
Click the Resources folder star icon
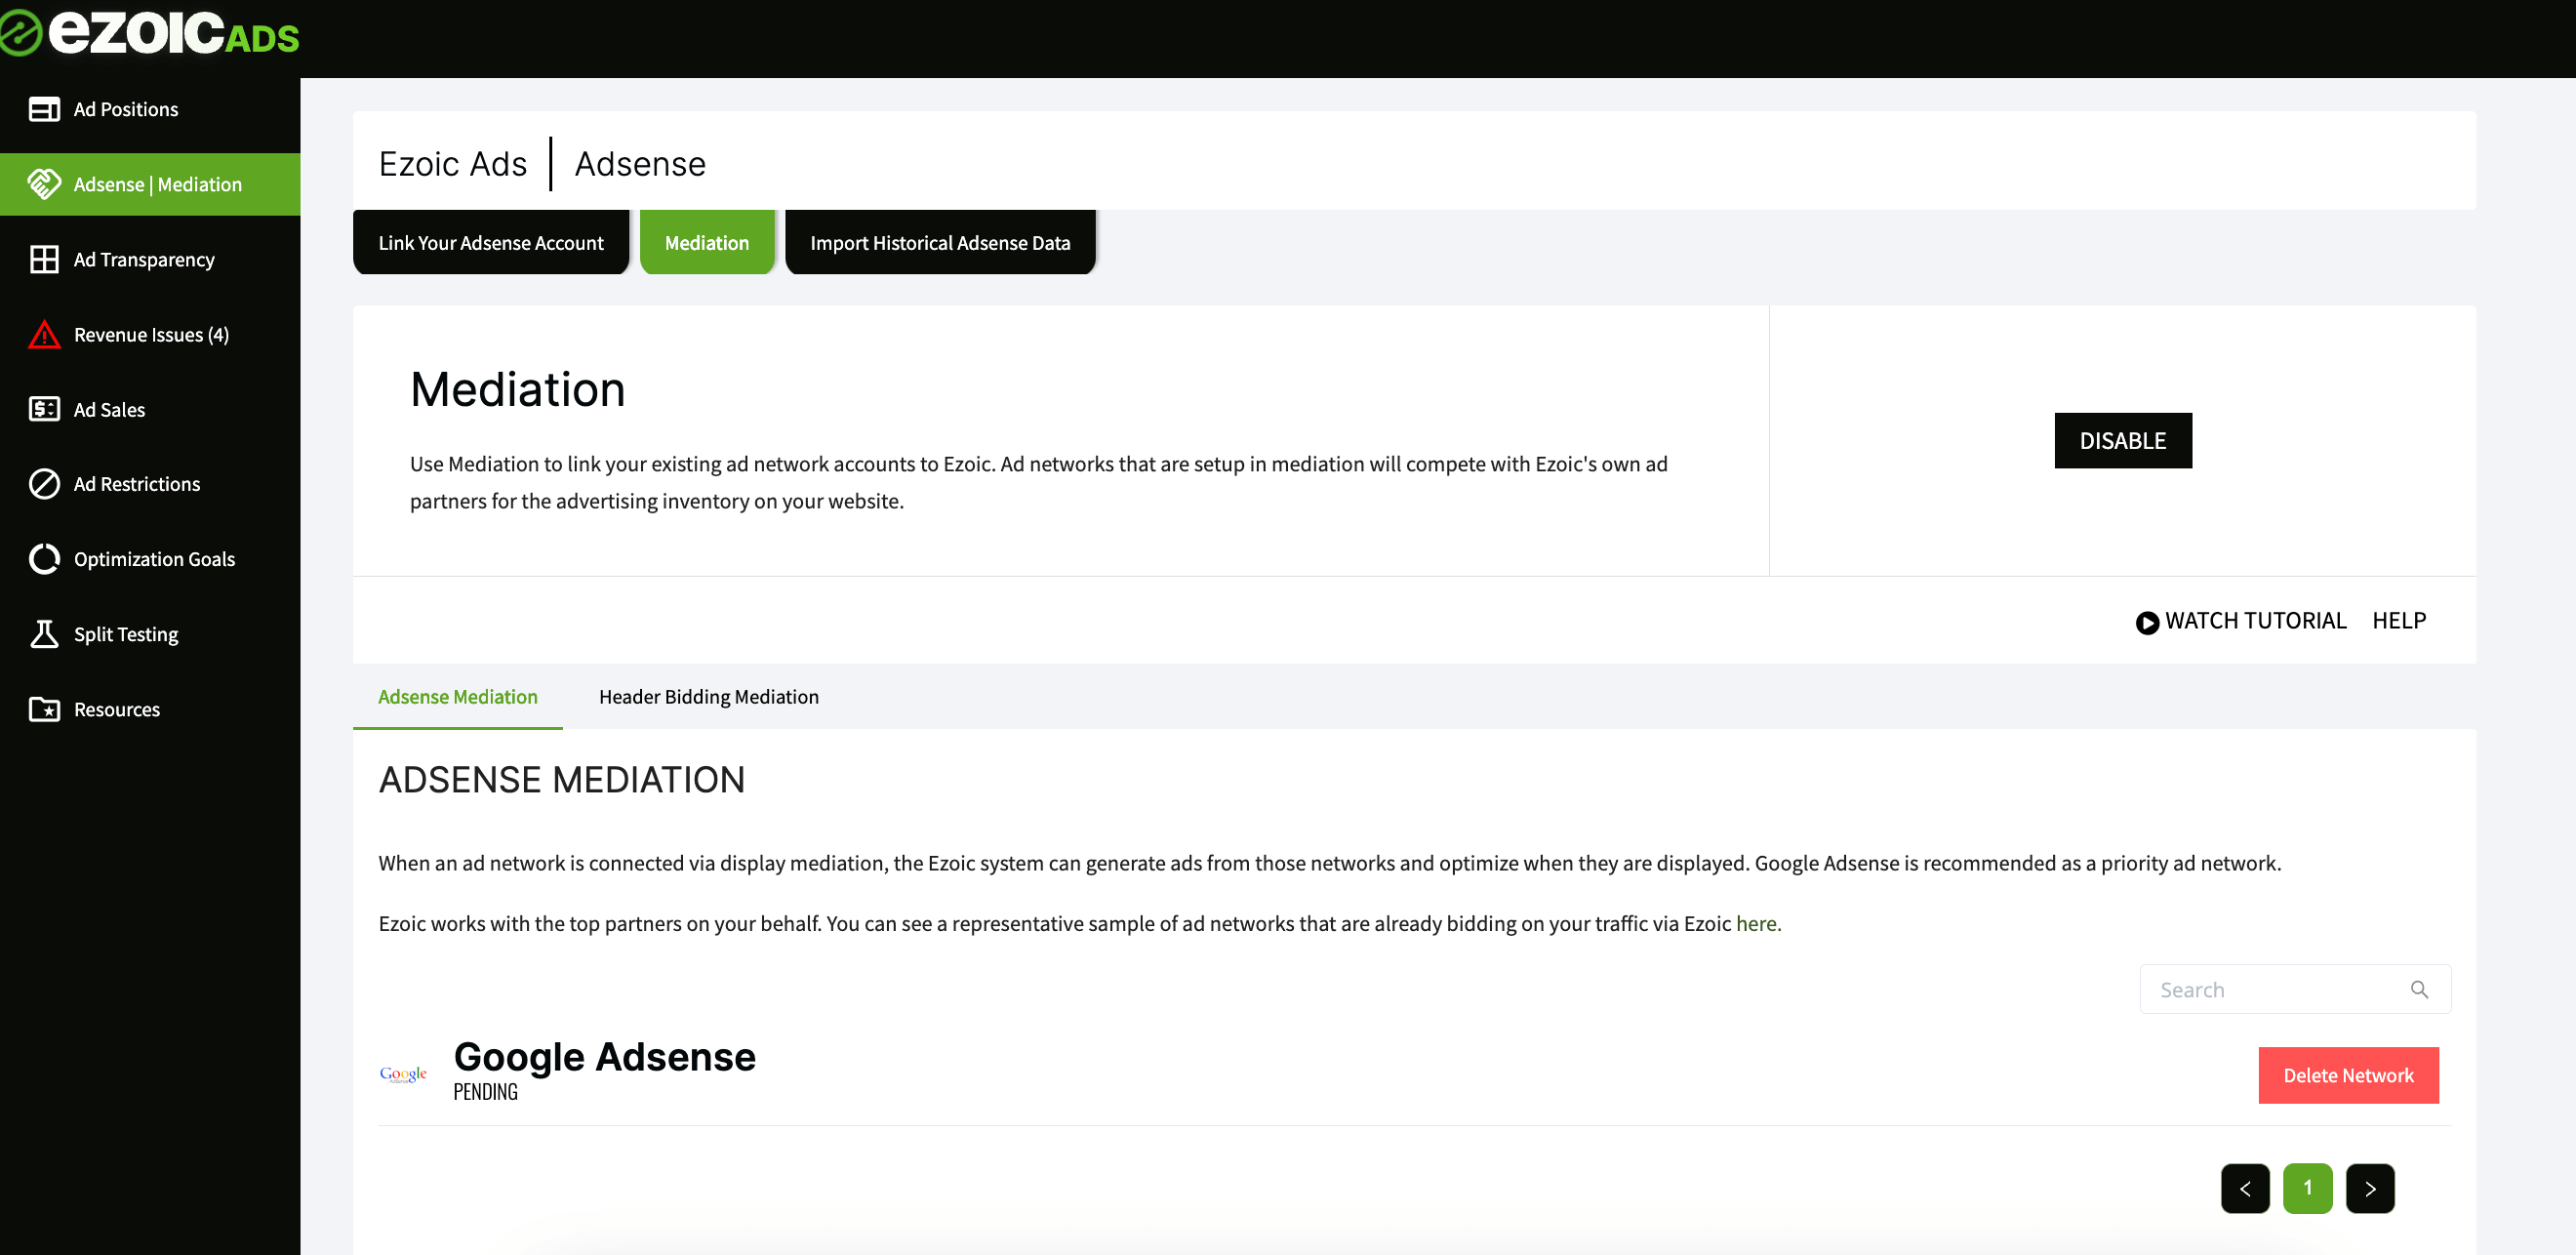pos(44,709)
